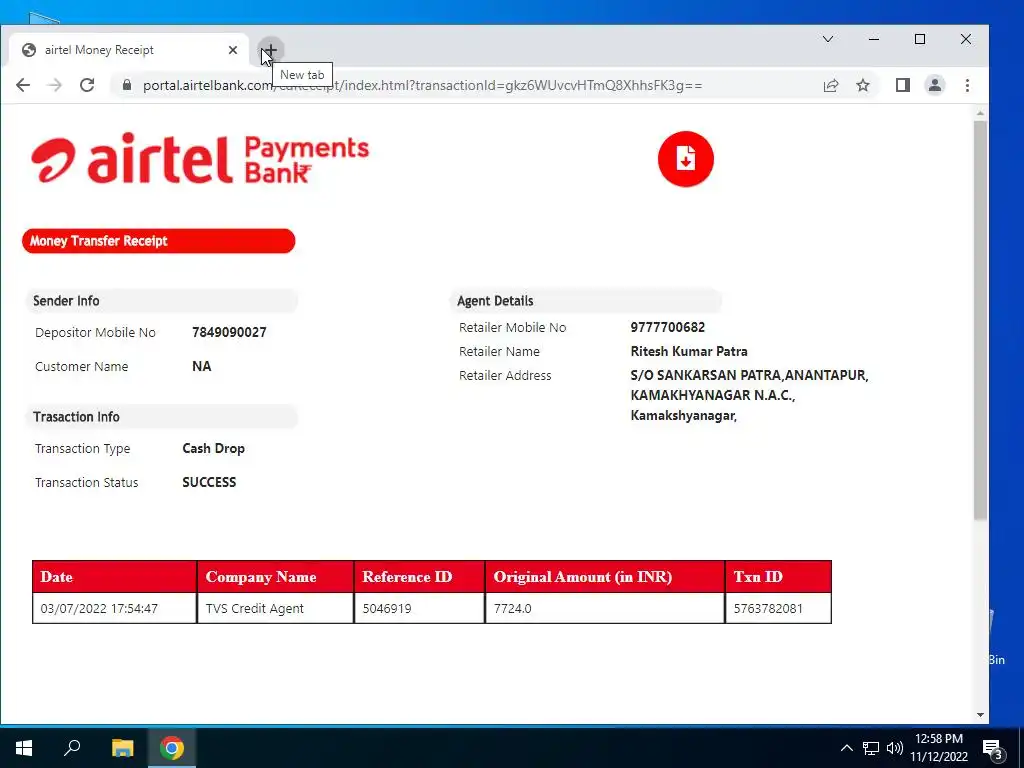Bookmark this page with the star
The width and height of the screenshot is (1024, 768).
(x=863, y=85)
